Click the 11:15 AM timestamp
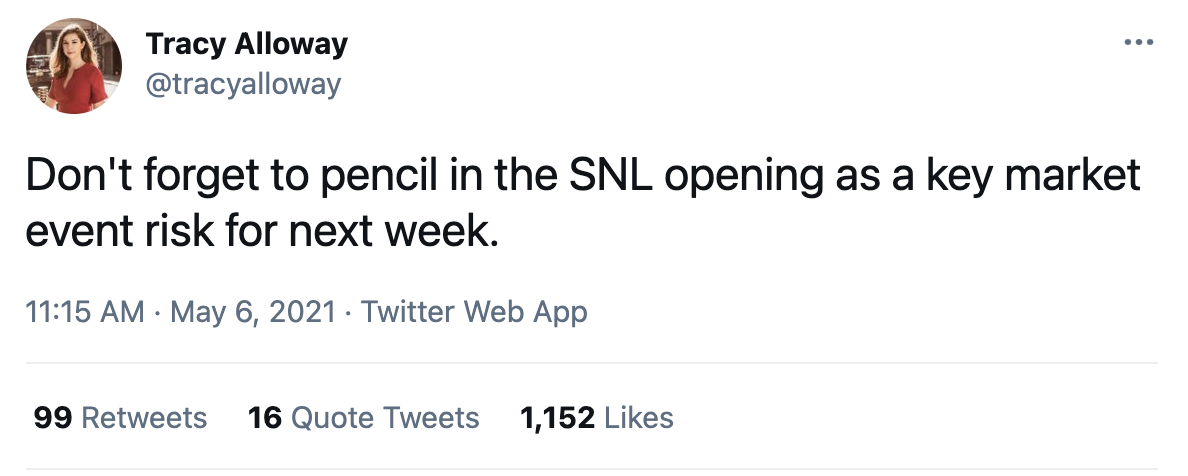1188x476 pixels. click(x=84, y=313)
